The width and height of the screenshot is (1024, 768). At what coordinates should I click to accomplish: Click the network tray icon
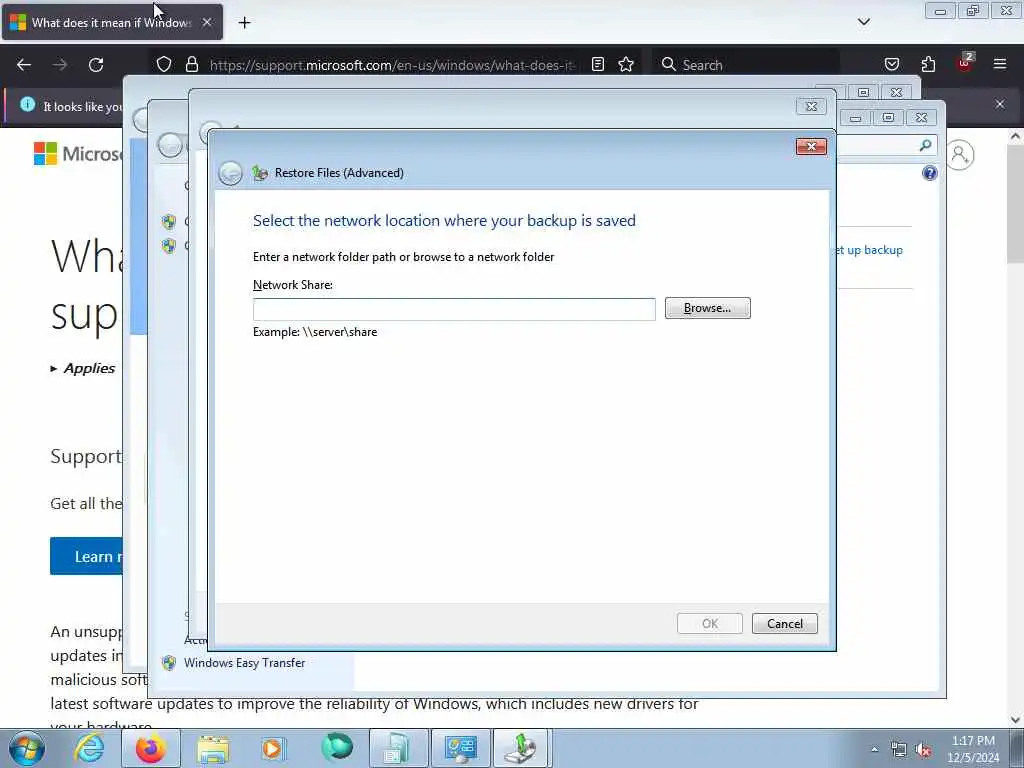pos(899,750)
